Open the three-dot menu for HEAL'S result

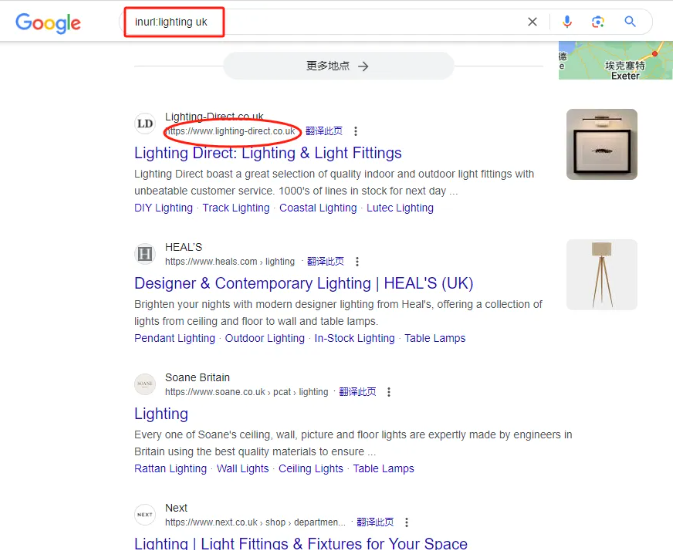click(357, 262)
